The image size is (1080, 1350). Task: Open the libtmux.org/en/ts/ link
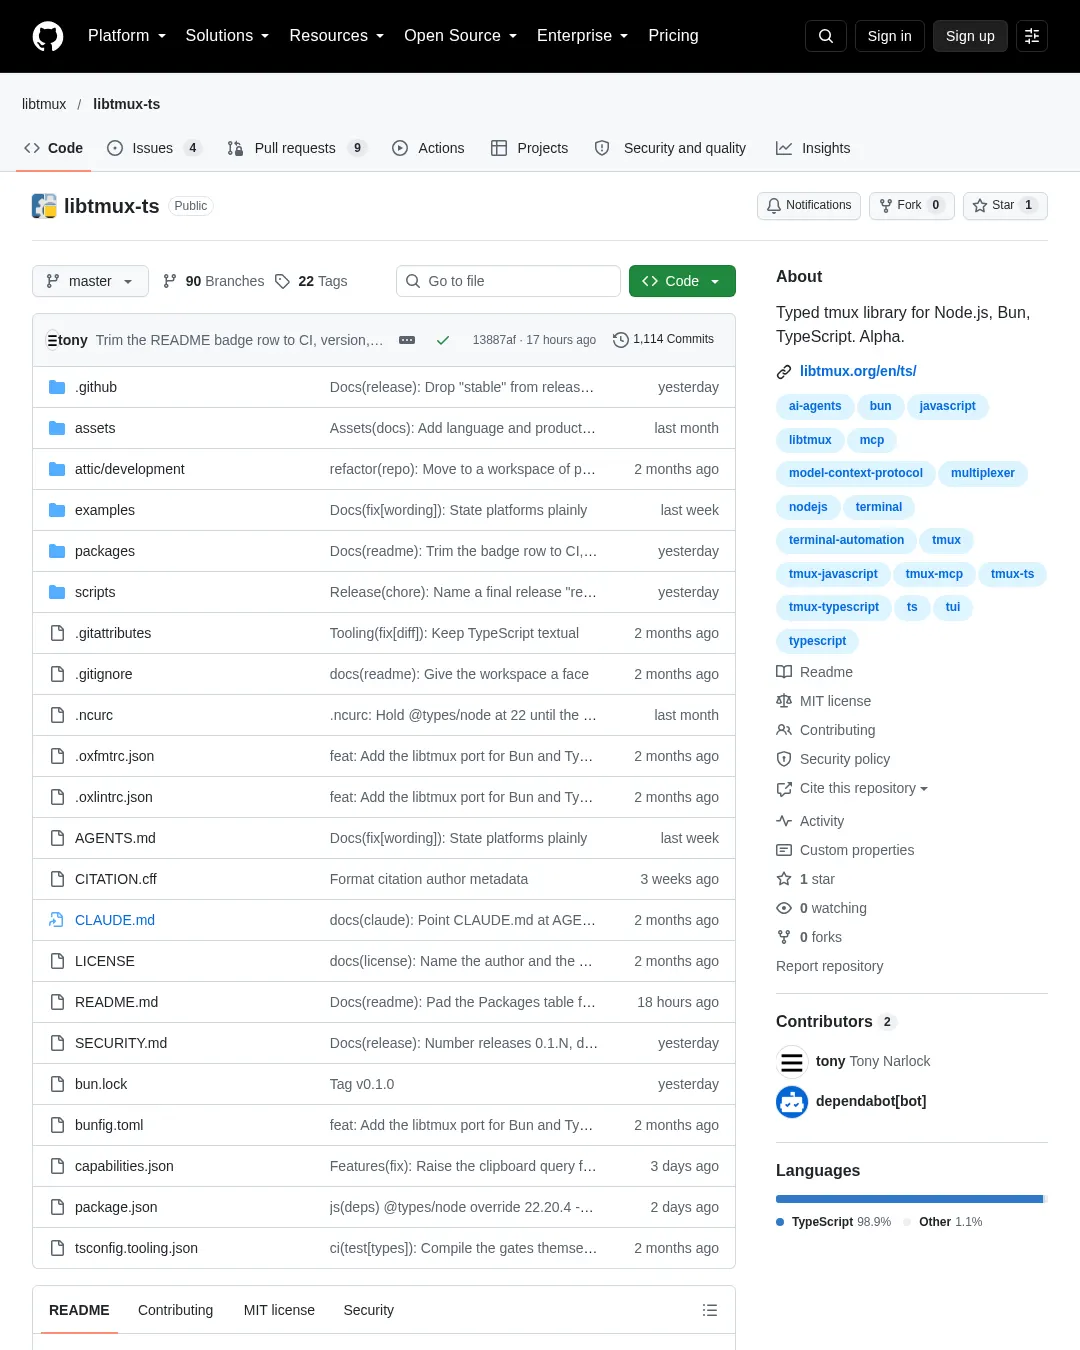[x=858, y=371]
